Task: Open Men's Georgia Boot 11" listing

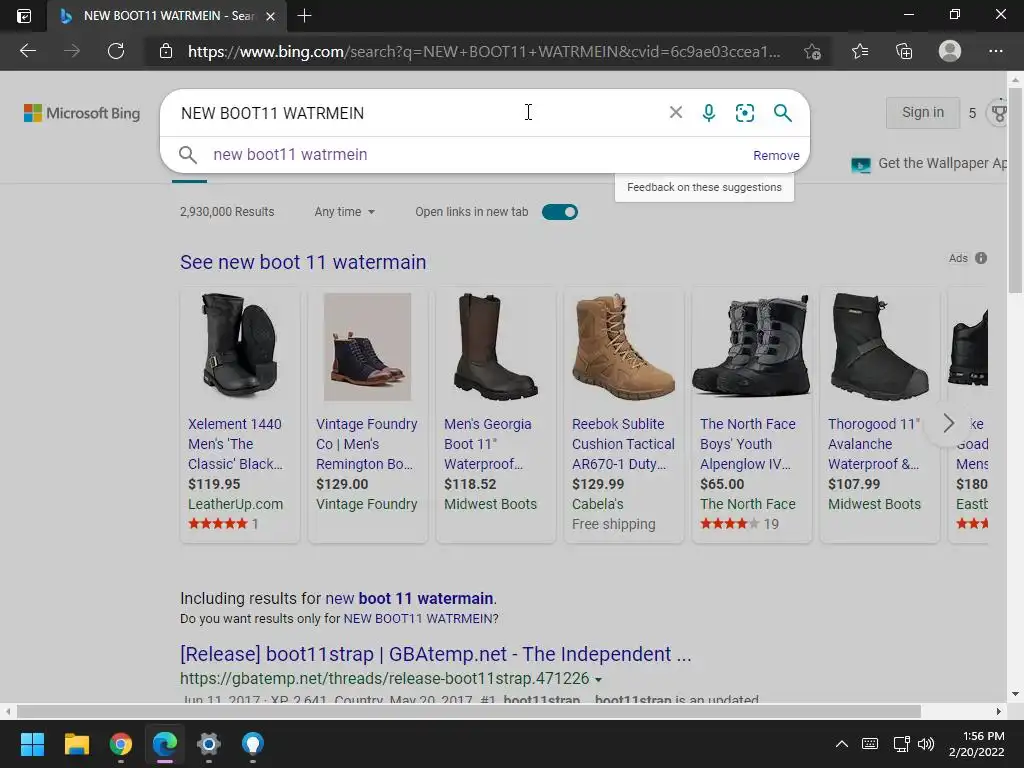Action: point(488,444)
